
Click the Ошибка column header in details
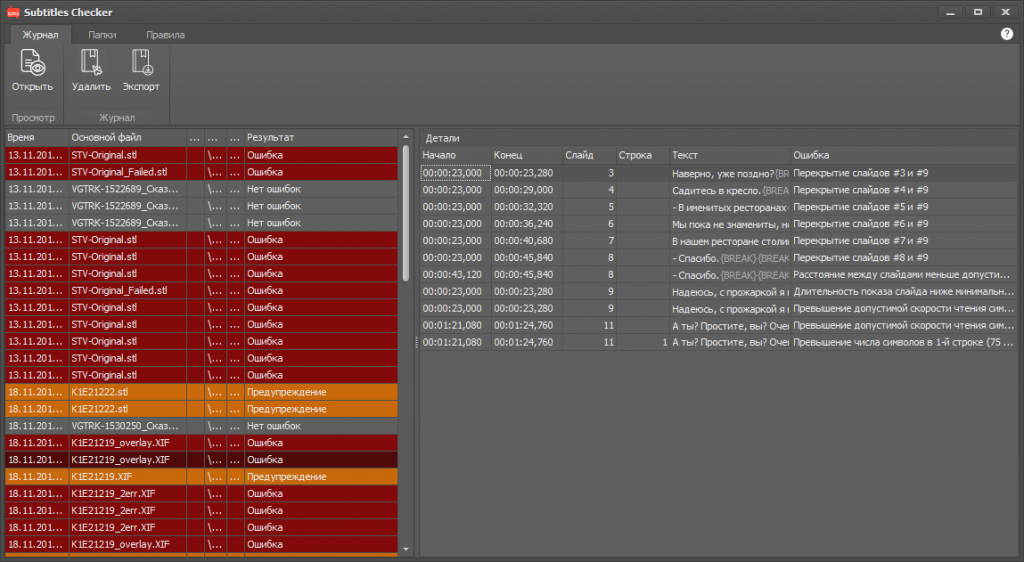click(x=900, y=155)
